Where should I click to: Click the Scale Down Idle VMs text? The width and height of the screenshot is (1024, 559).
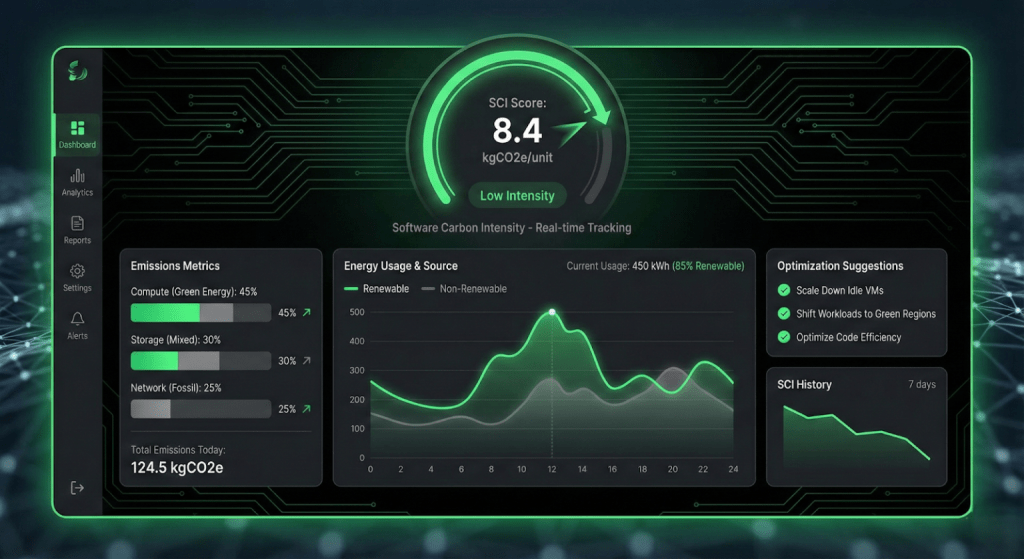click(839, 290)
